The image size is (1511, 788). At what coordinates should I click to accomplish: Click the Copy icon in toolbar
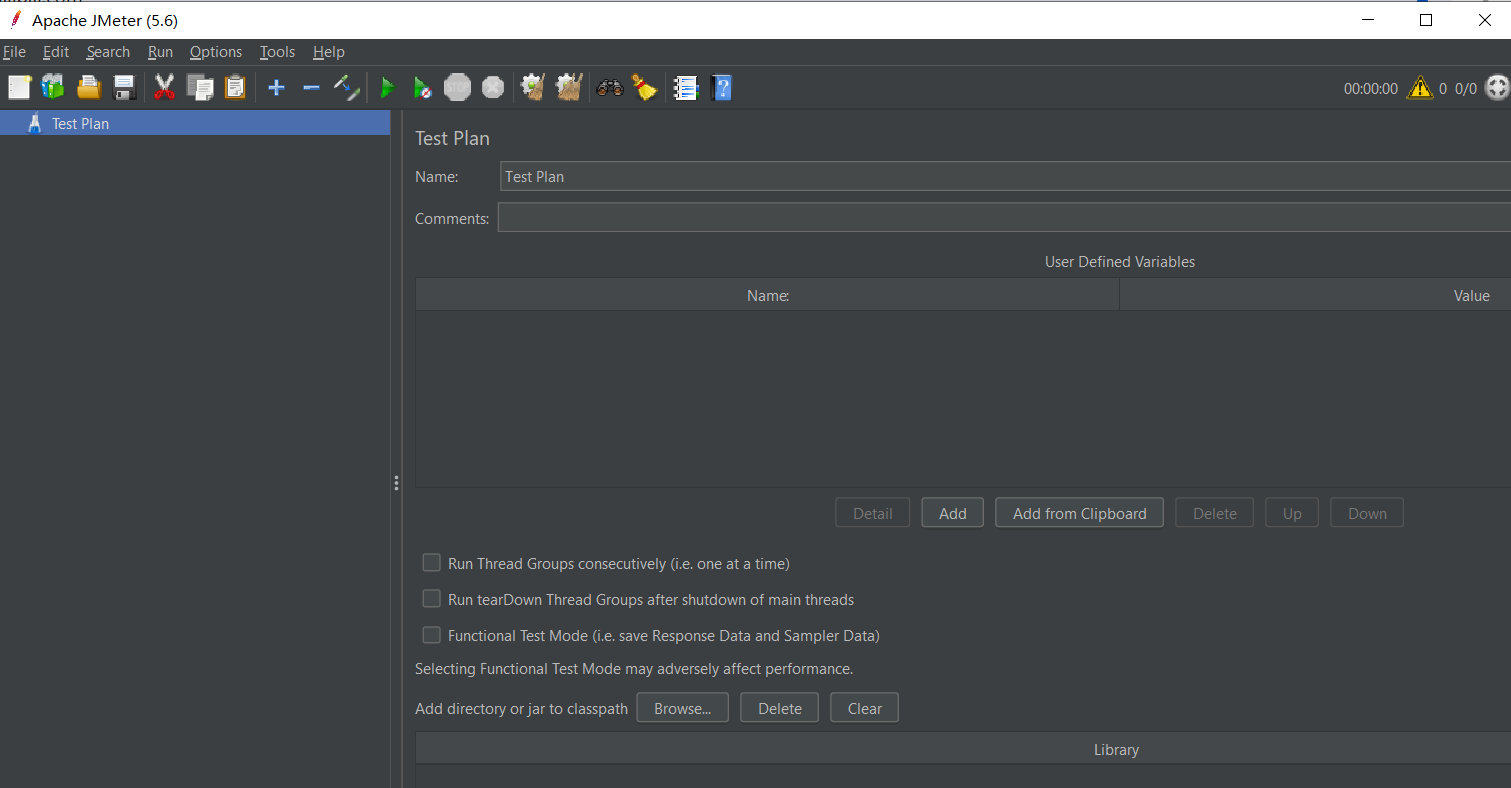tap(200, 88)
